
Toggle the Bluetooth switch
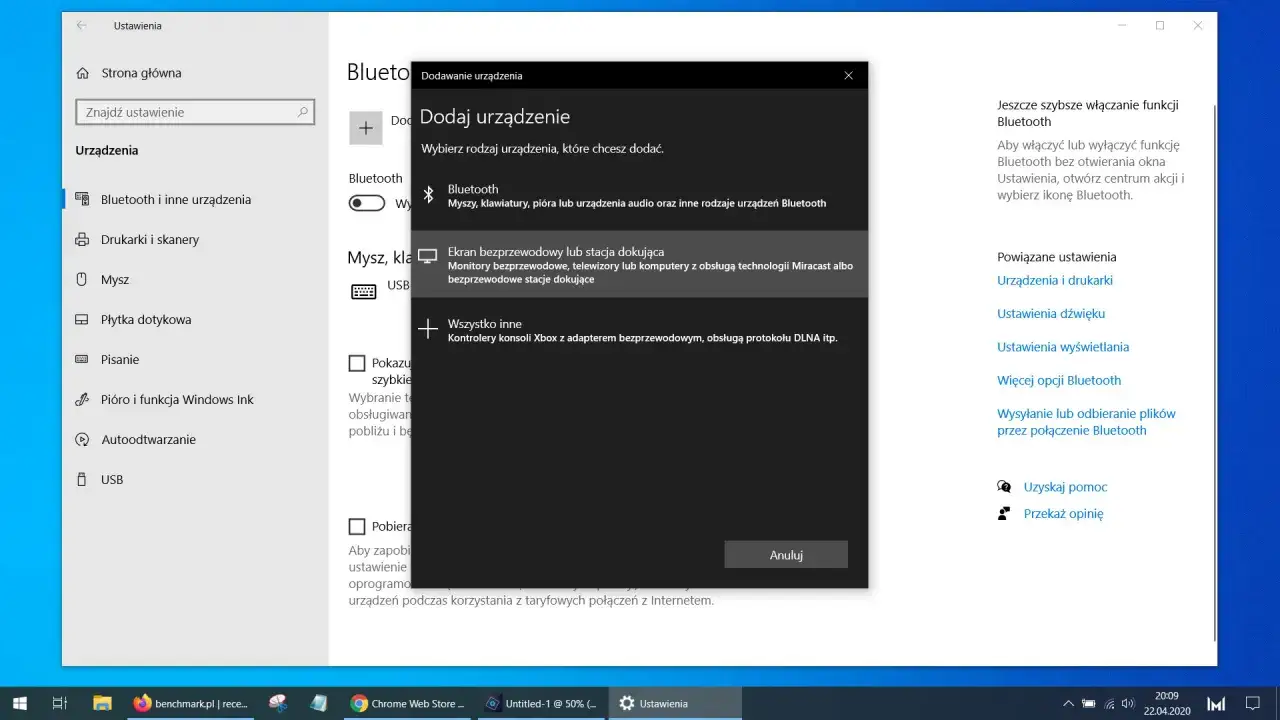367,202
